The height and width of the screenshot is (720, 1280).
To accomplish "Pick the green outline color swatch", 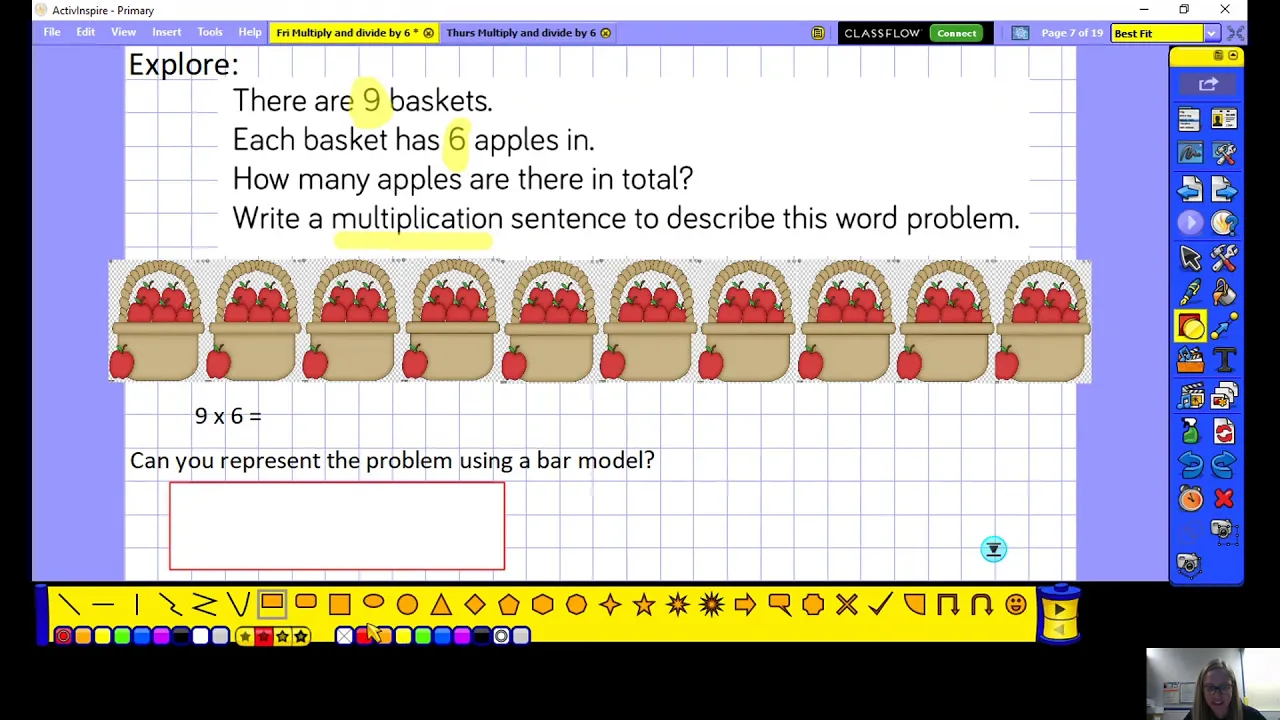I will (x=122, y=636).
